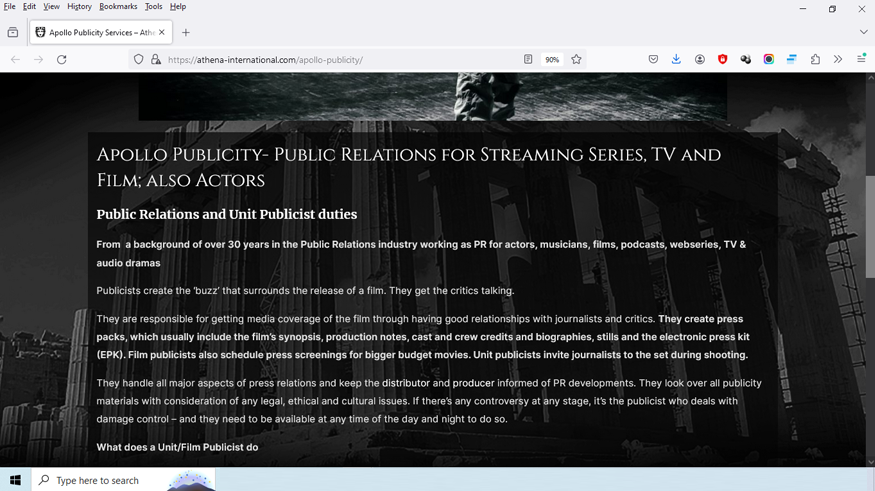Screen dimensions: 875x491
Task: Click the Apollo Publicity page heading
Action: [x=408, y=167]
